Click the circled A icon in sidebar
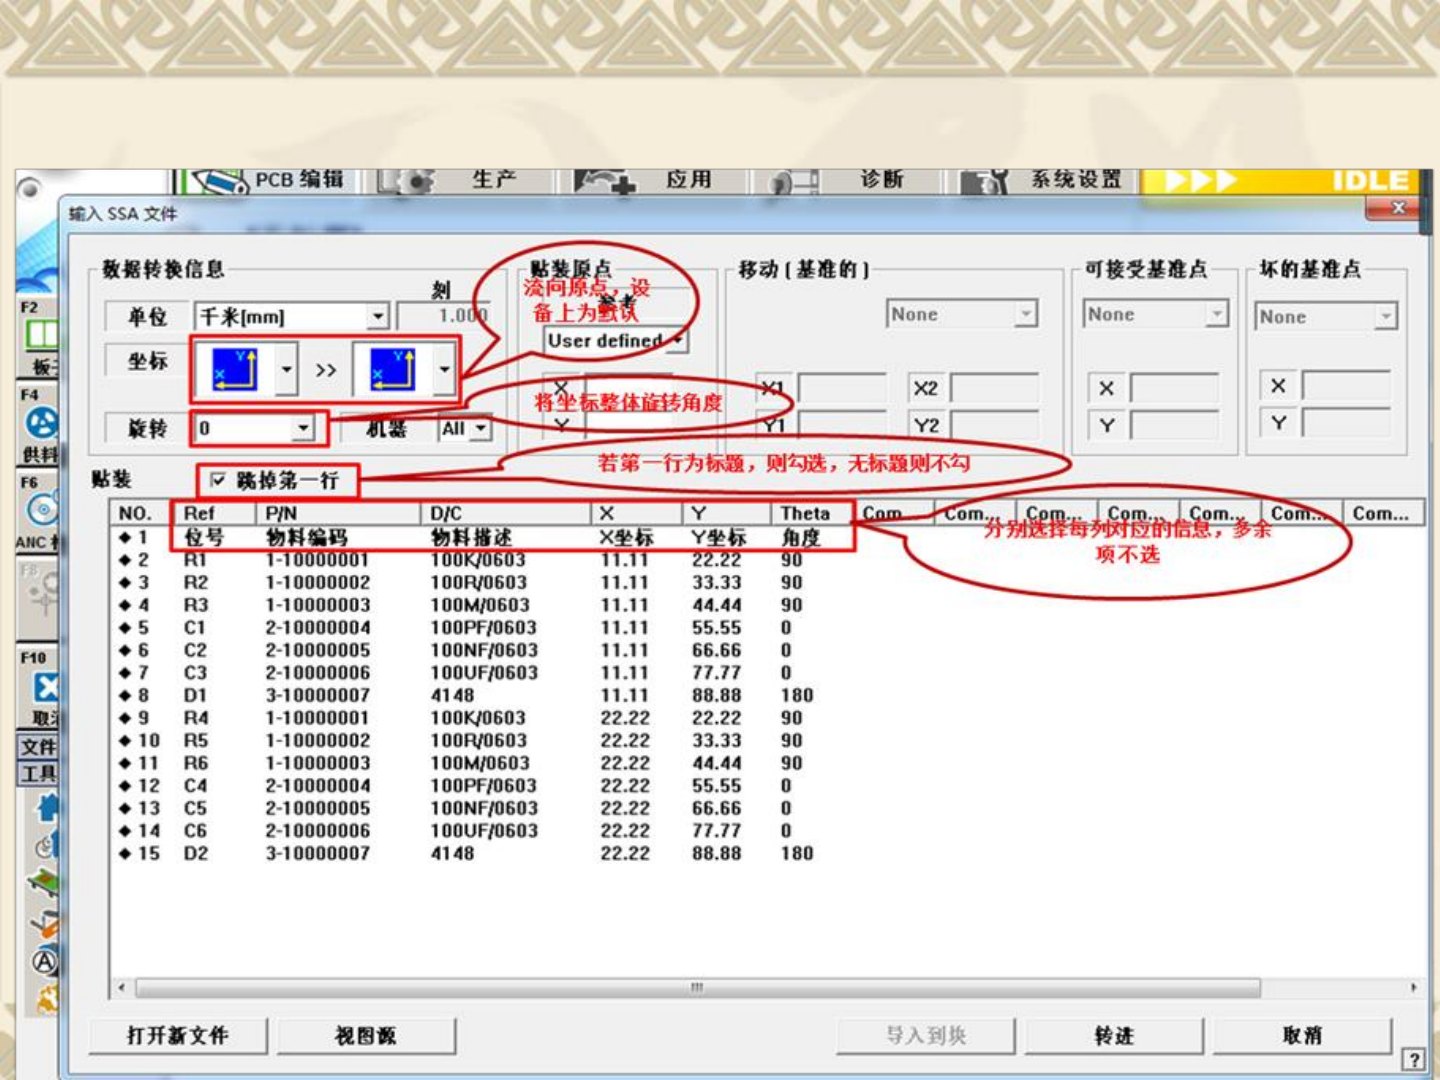This screenshot has width=1440, height=1080. coord(45,963)
